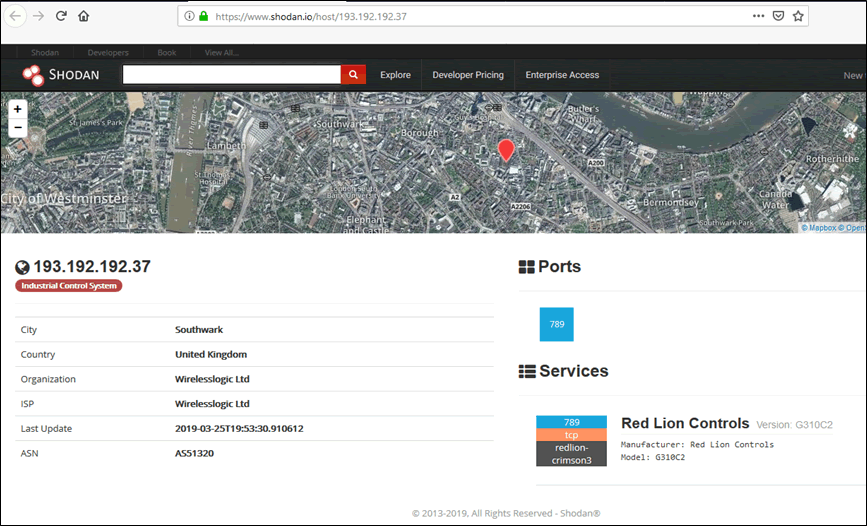
Task: Select the AS51320 ASN value
Action: click(x=194, y=454)
